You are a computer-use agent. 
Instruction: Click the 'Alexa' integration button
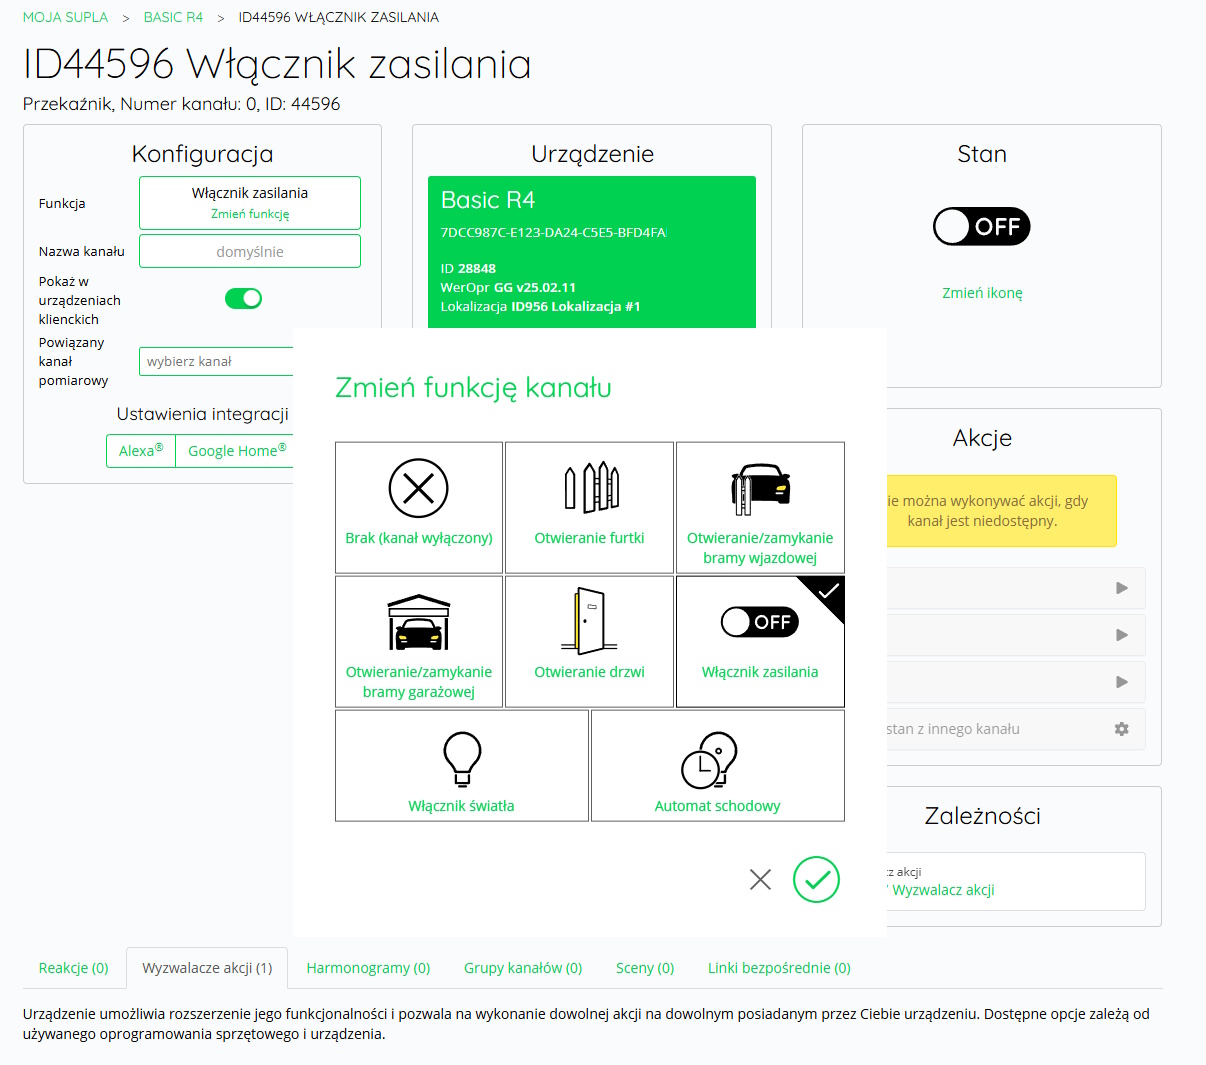141,451
